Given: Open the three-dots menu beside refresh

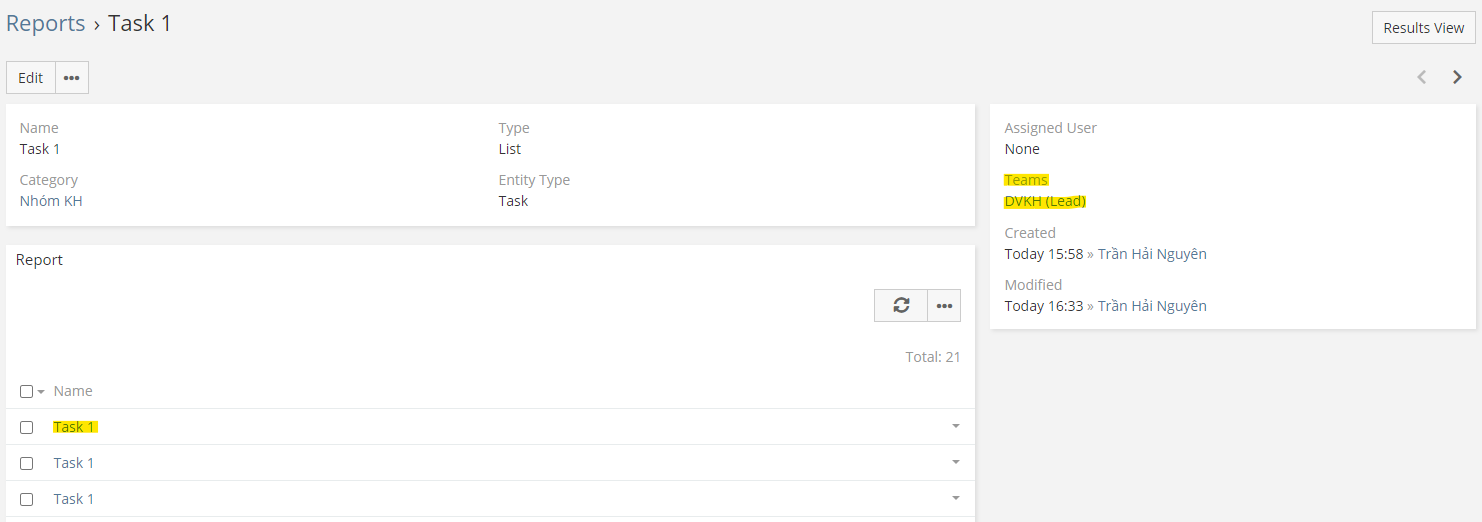Looking at the screenshot, I should pyautogui.click(x=944, y=306).
